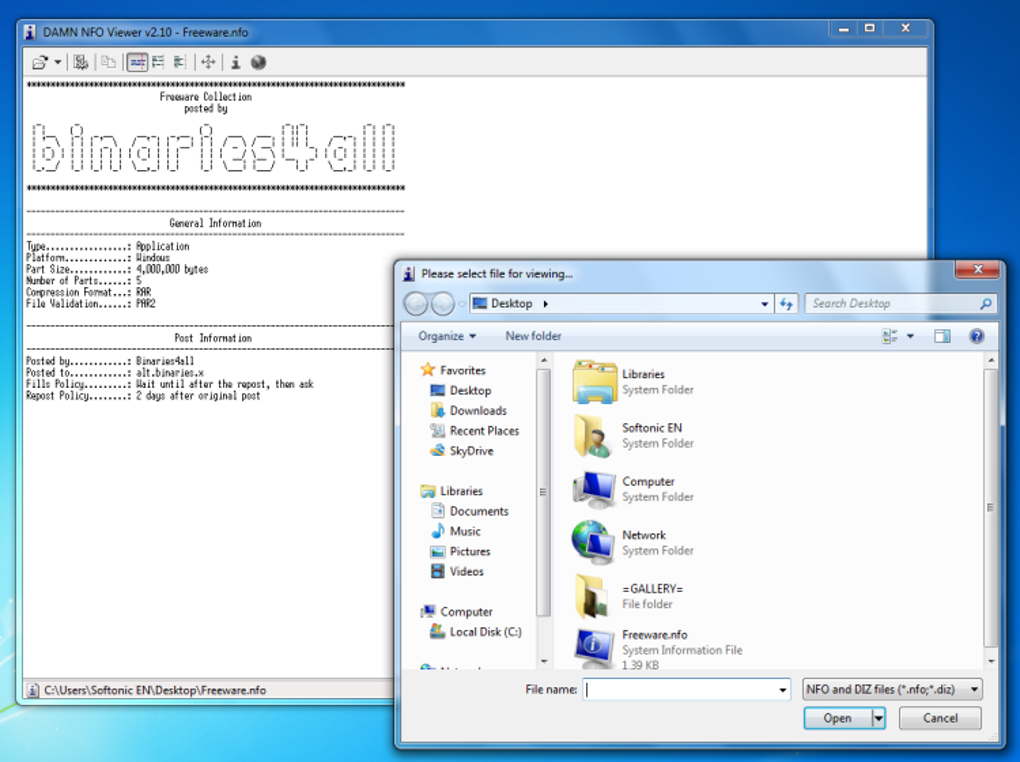The image size is (1020, 762).
Task: Open a file with the toolbar folder icon
Action: pos(40,62)
